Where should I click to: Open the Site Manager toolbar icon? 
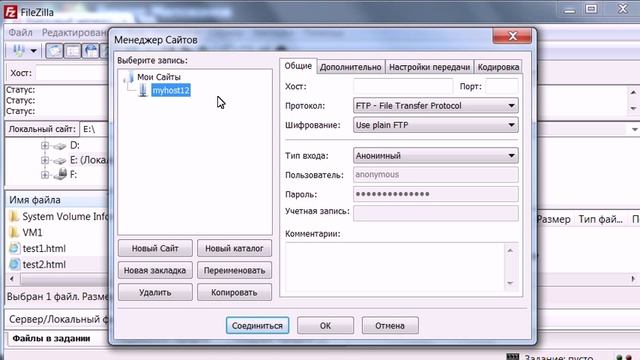18,51
